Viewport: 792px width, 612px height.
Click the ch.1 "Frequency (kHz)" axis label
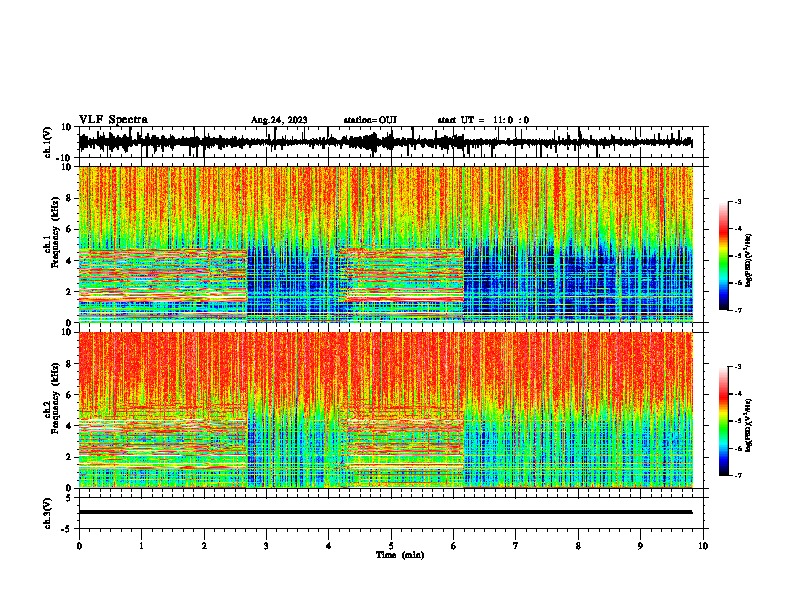(x=55, y=232)
